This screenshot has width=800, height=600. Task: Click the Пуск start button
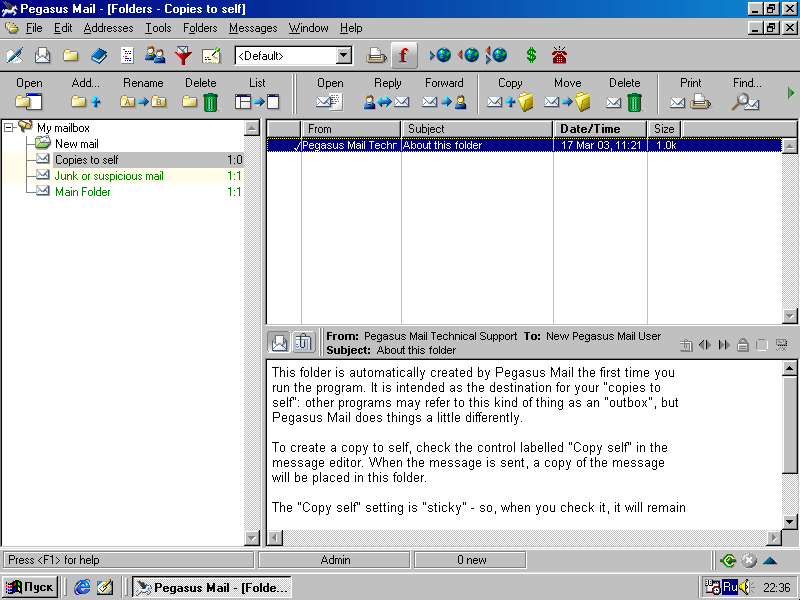(x=30, y=587)
